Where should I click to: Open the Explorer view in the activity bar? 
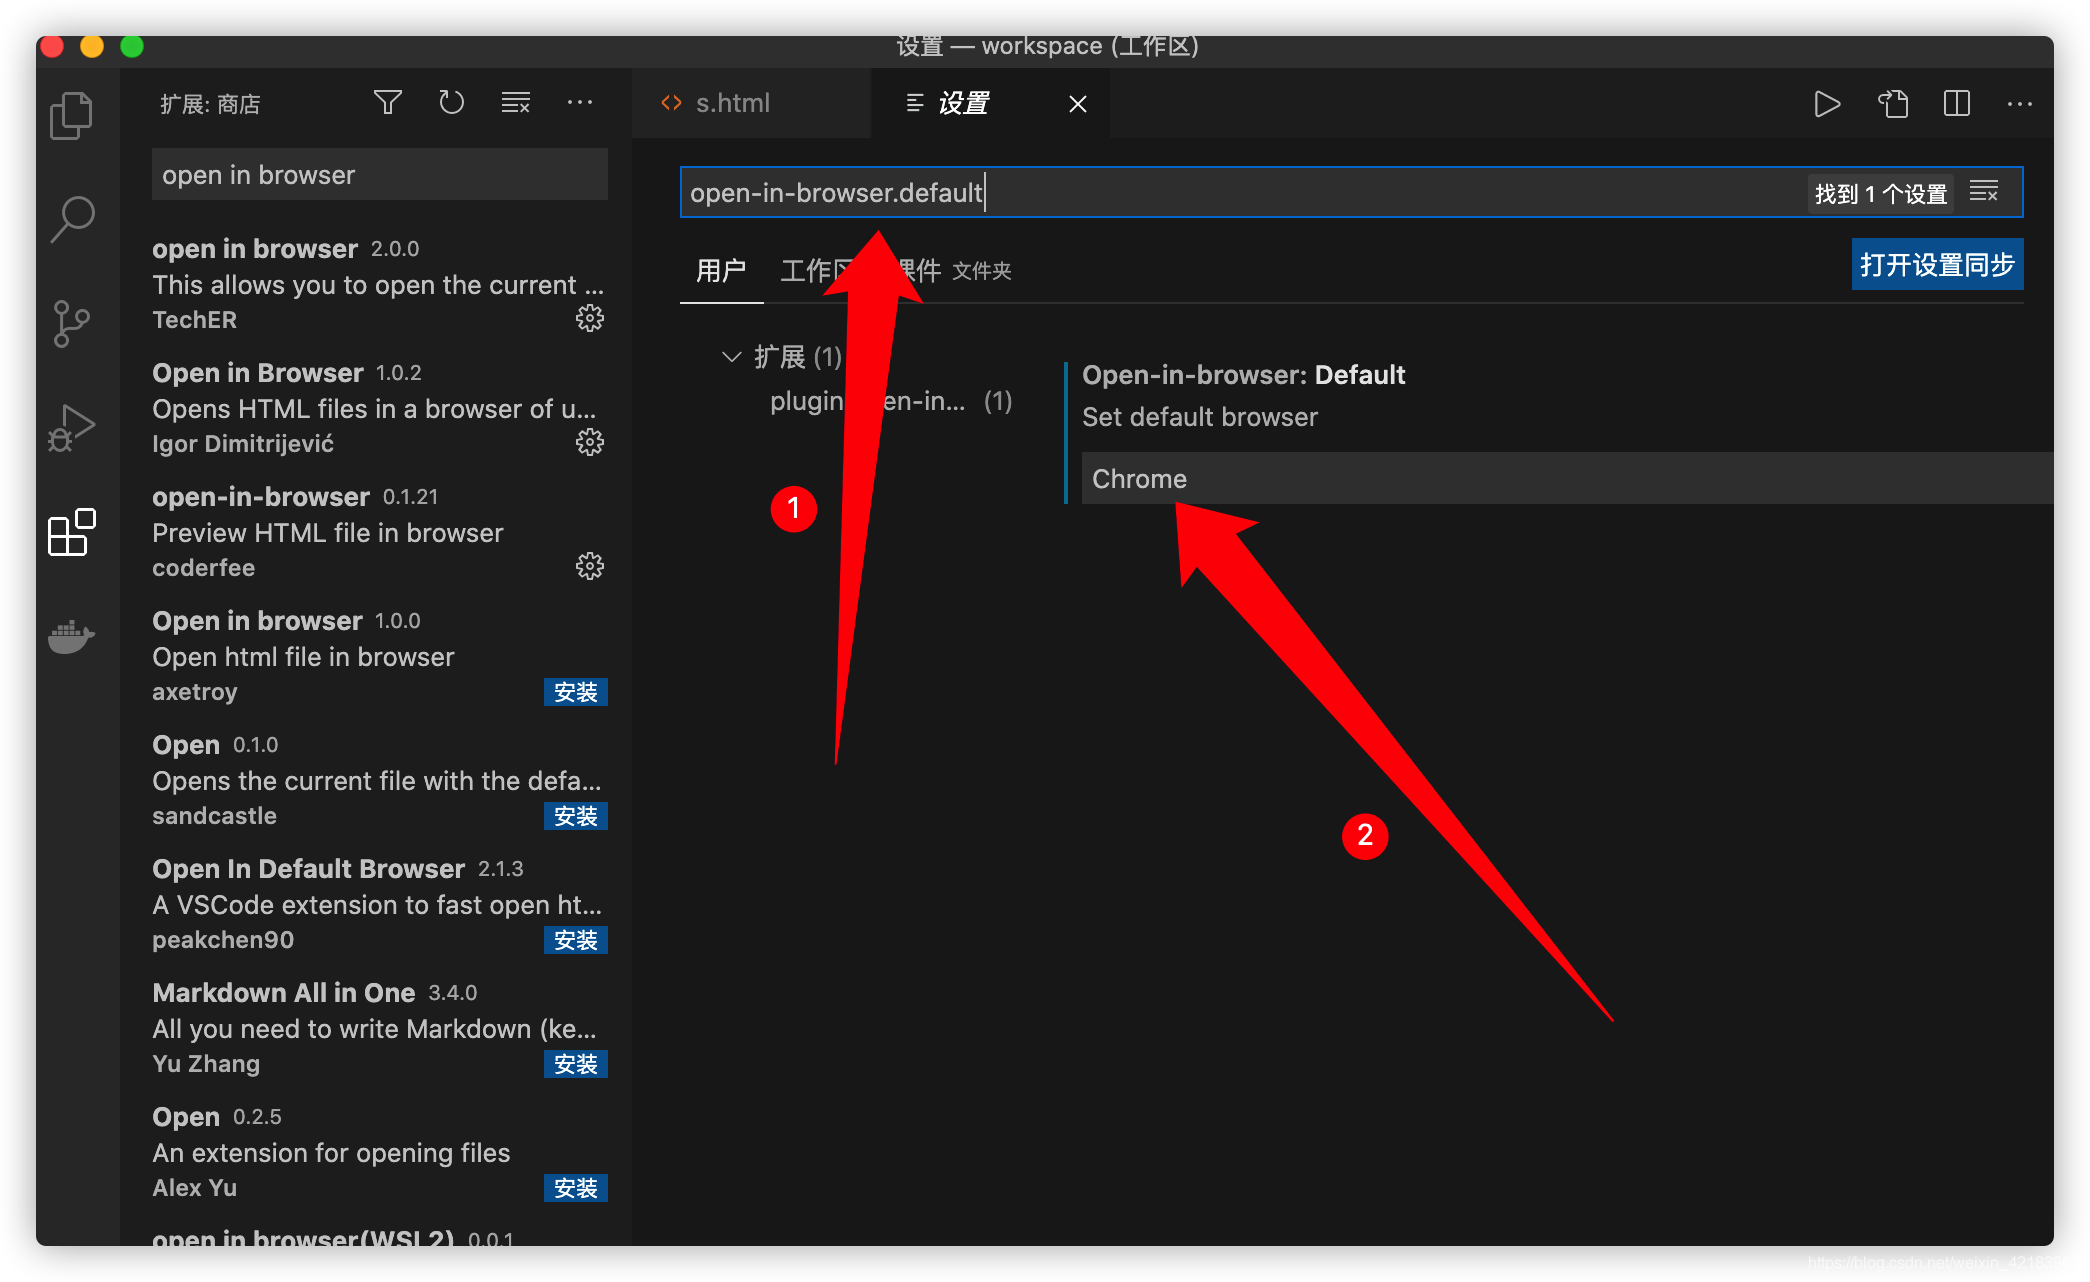(71, 114)
